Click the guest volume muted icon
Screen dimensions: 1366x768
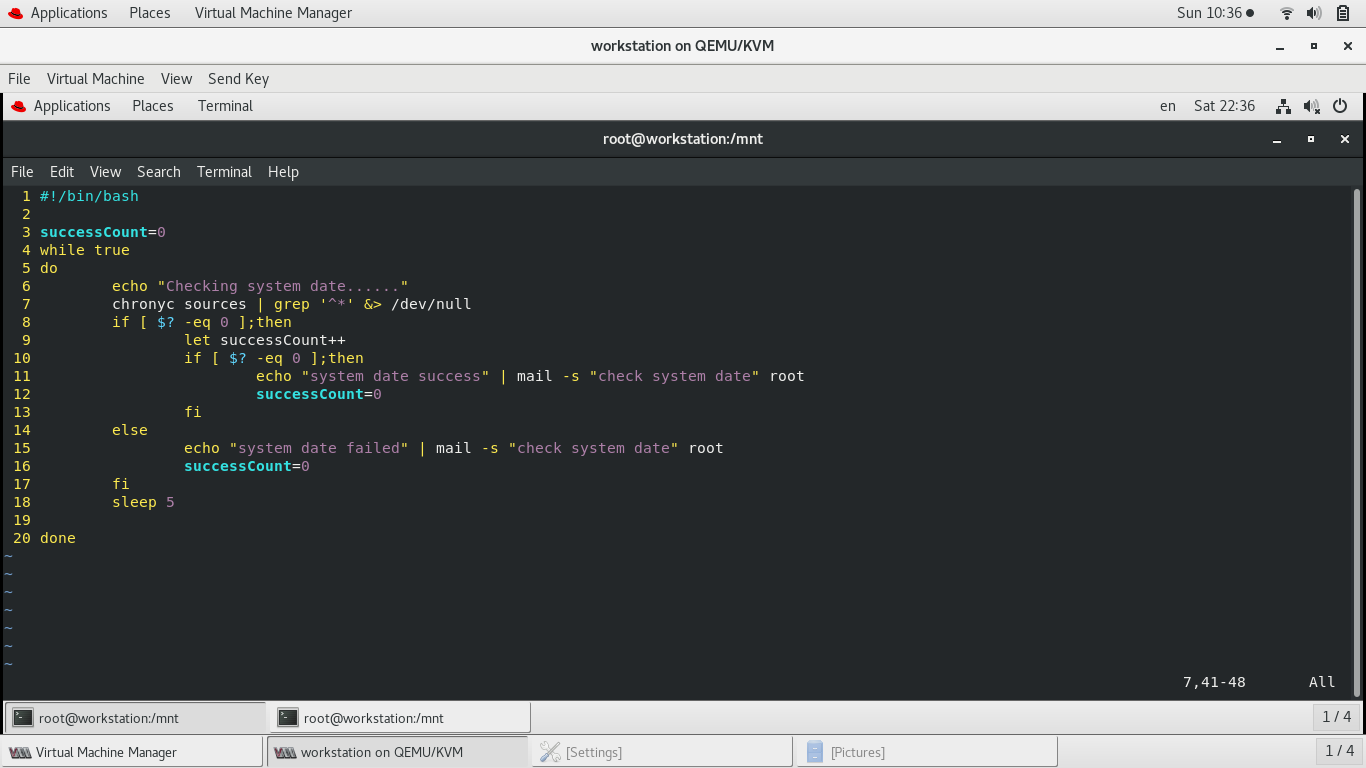(1312, 106)
